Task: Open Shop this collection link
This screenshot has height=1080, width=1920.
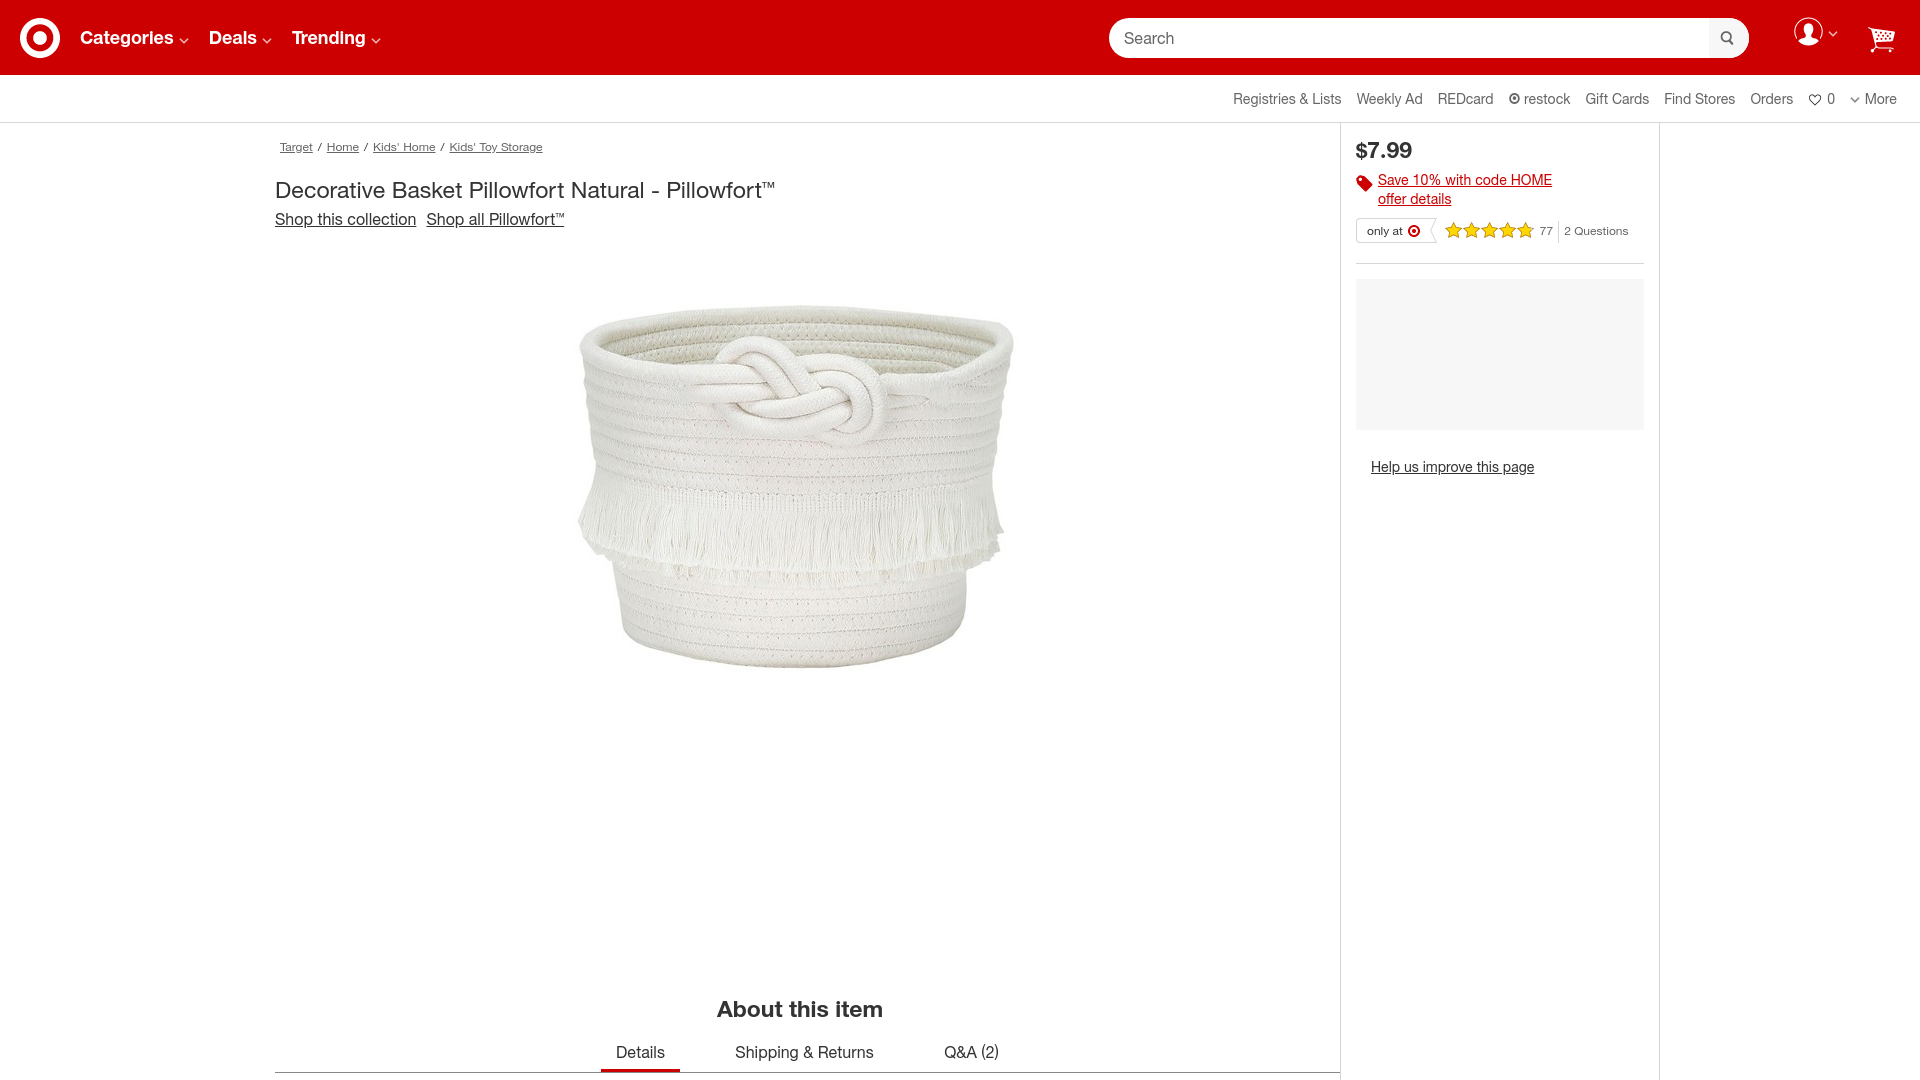Action: (345, 219)
